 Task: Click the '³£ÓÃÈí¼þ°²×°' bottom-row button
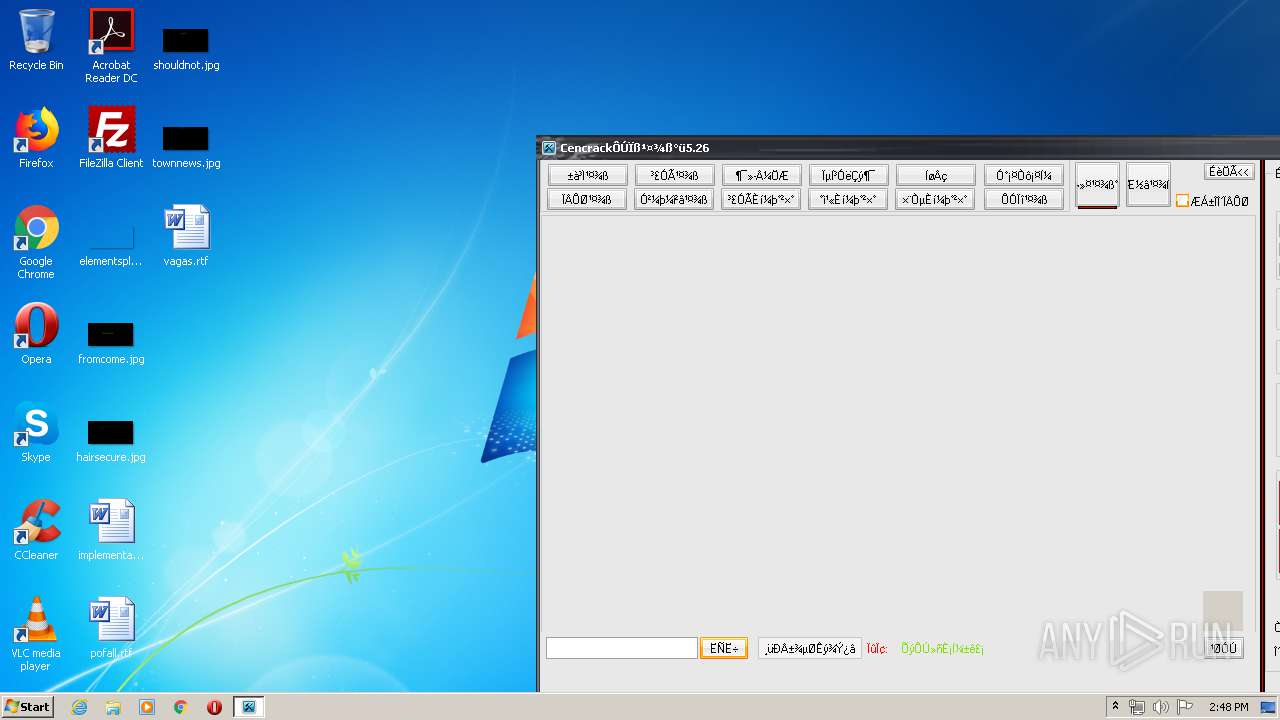(761, 199)
